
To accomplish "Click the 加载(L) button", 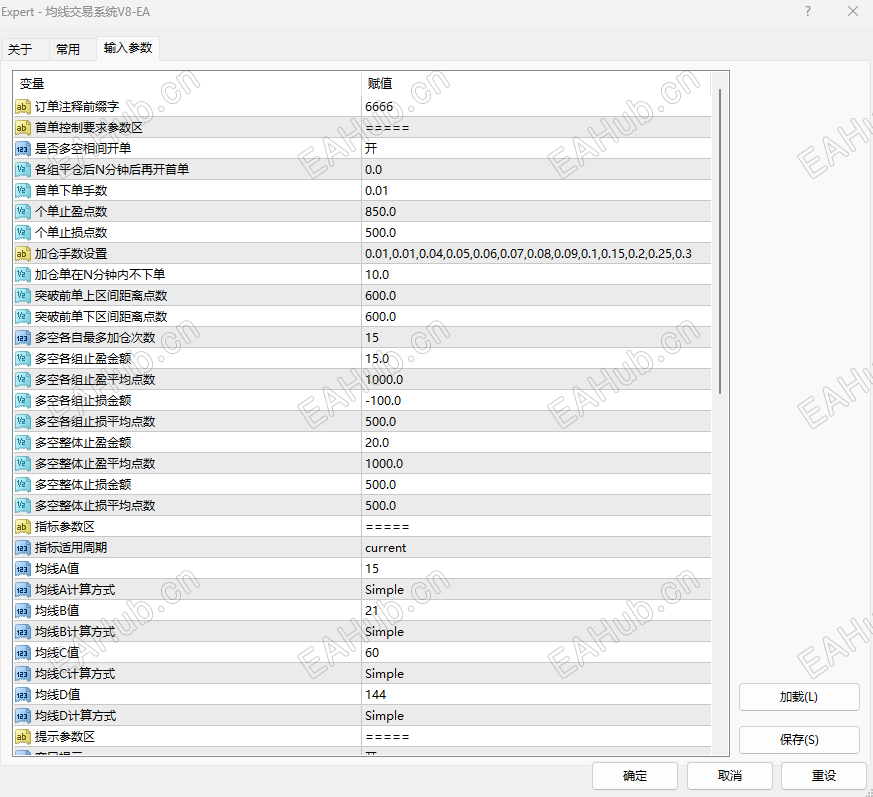I will coord(799,697).
